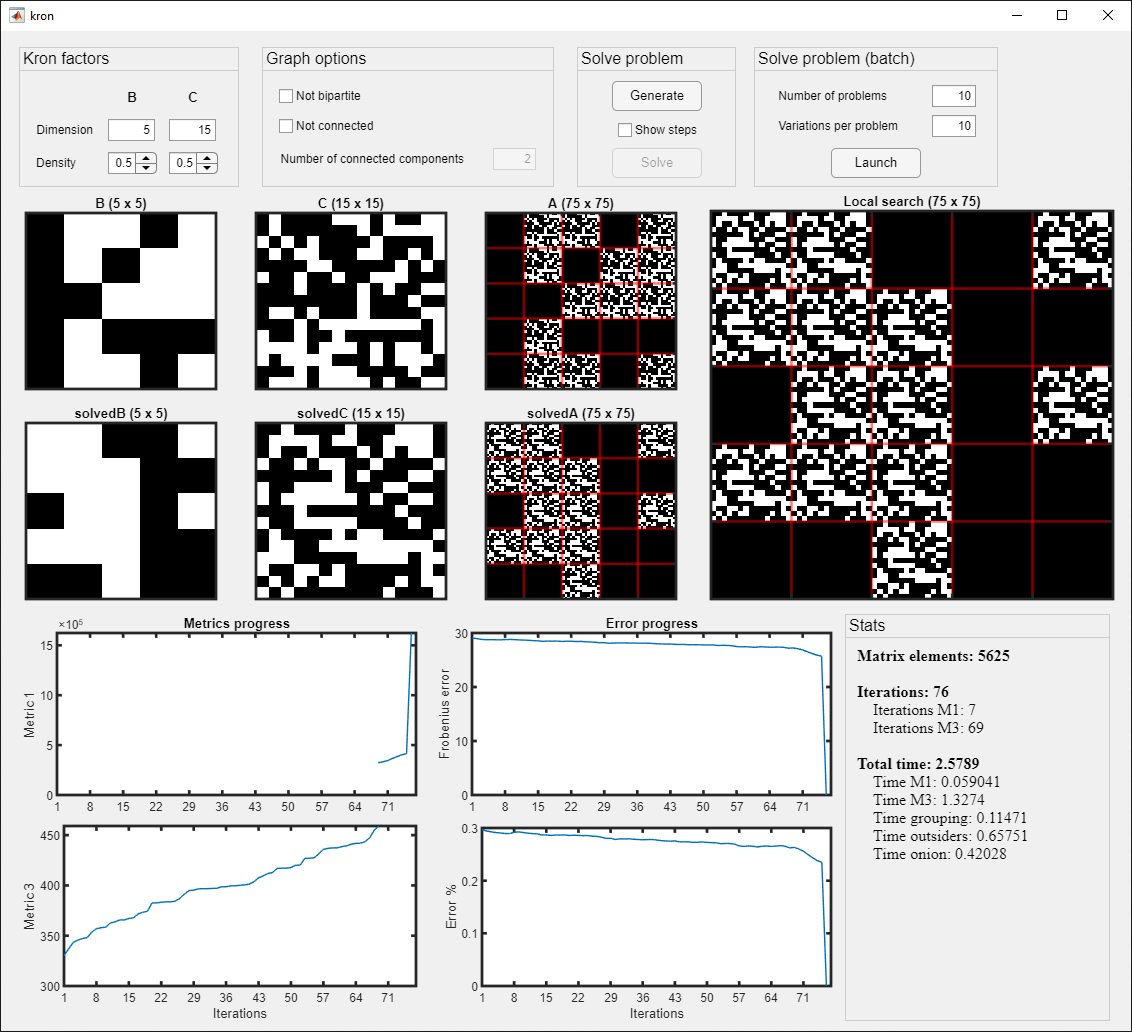Click 'Time M1: 0.059041' line
Viewport: 1132px width, 1032px height.
937,782
